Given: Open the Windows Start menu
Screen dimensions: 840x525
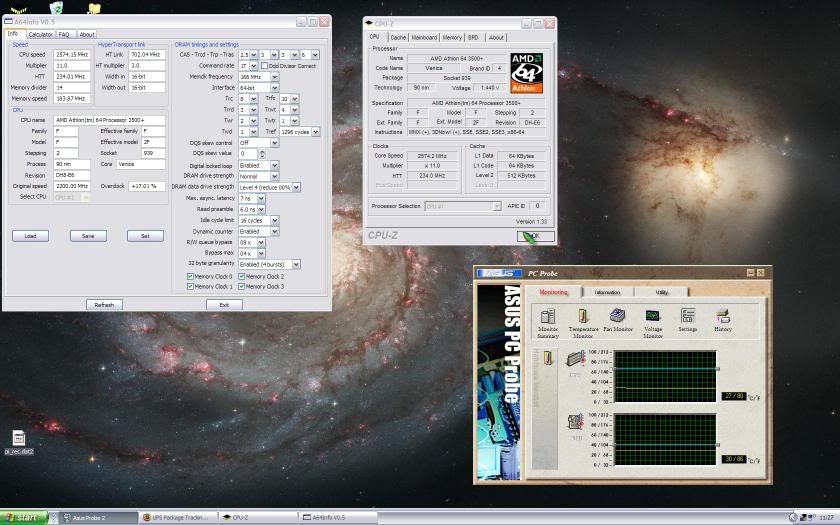Looking at the screenshot, I should (x=24, y=518).
